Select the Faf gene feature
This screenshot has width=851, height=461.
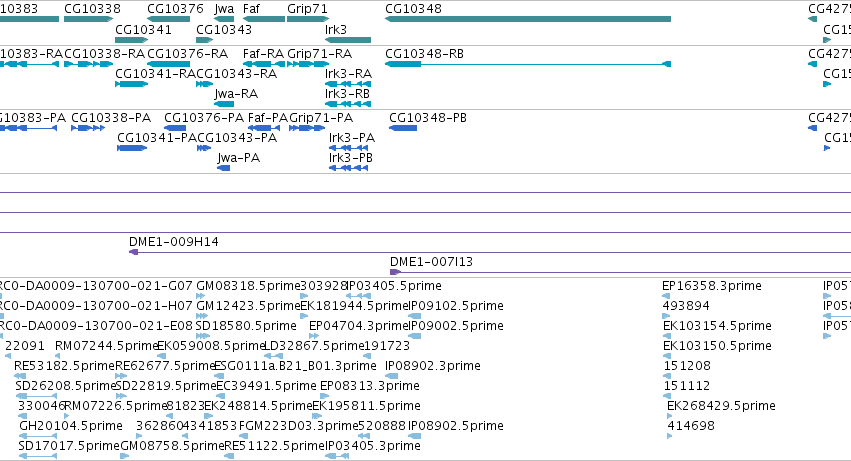[264, 19]
